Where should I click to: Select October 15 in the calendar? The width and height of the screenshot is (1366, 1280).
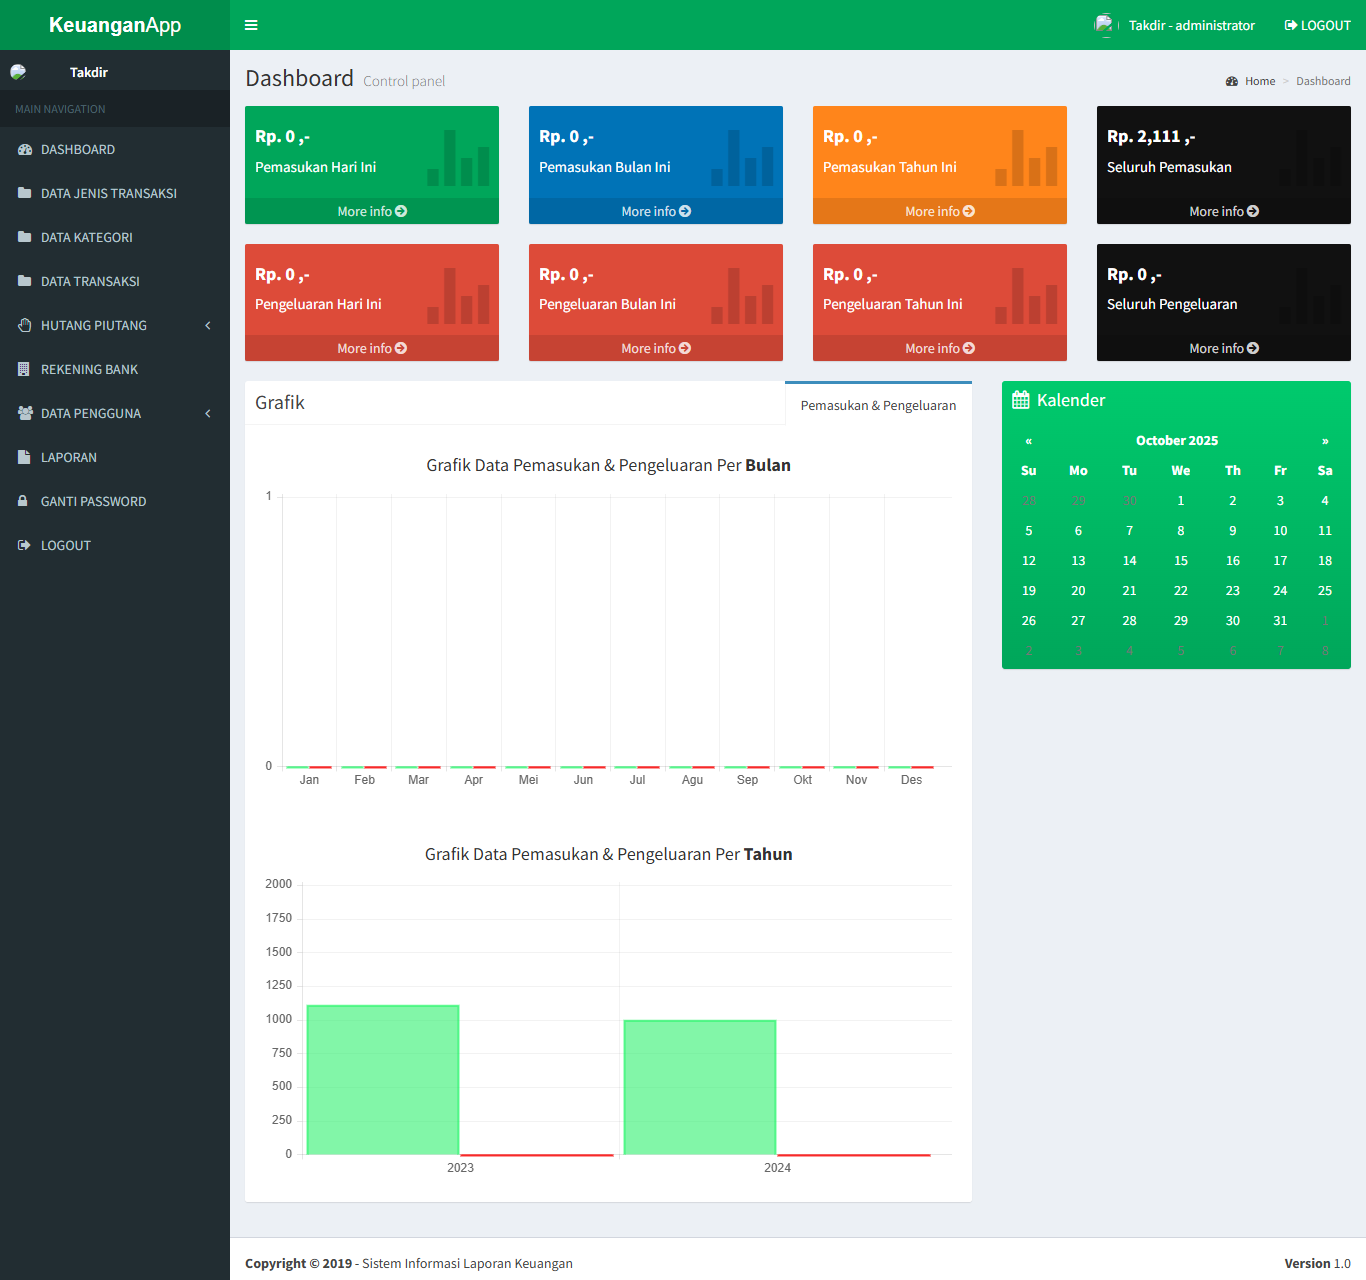pos(1181,561)
